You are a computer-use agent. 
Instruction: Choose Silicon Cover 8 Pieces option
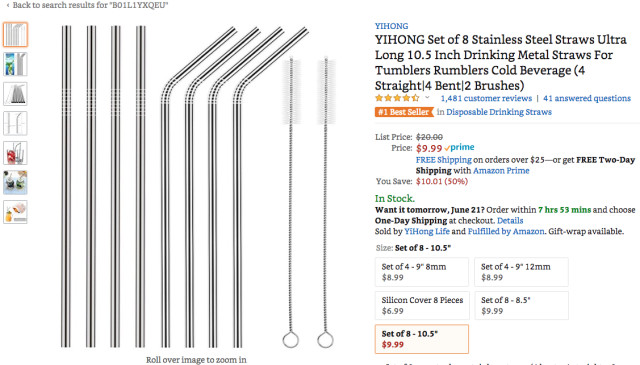tap(422, 305)
